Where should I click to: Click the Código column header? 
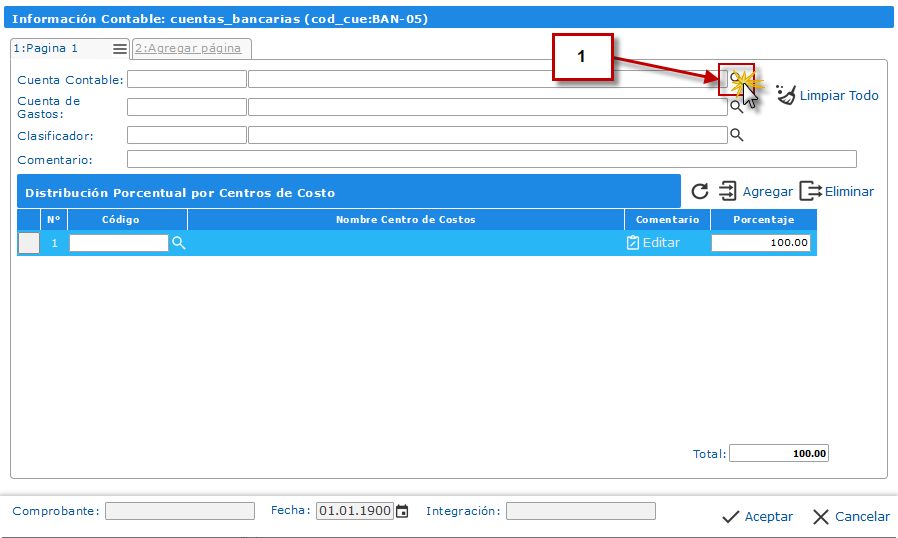127,219
